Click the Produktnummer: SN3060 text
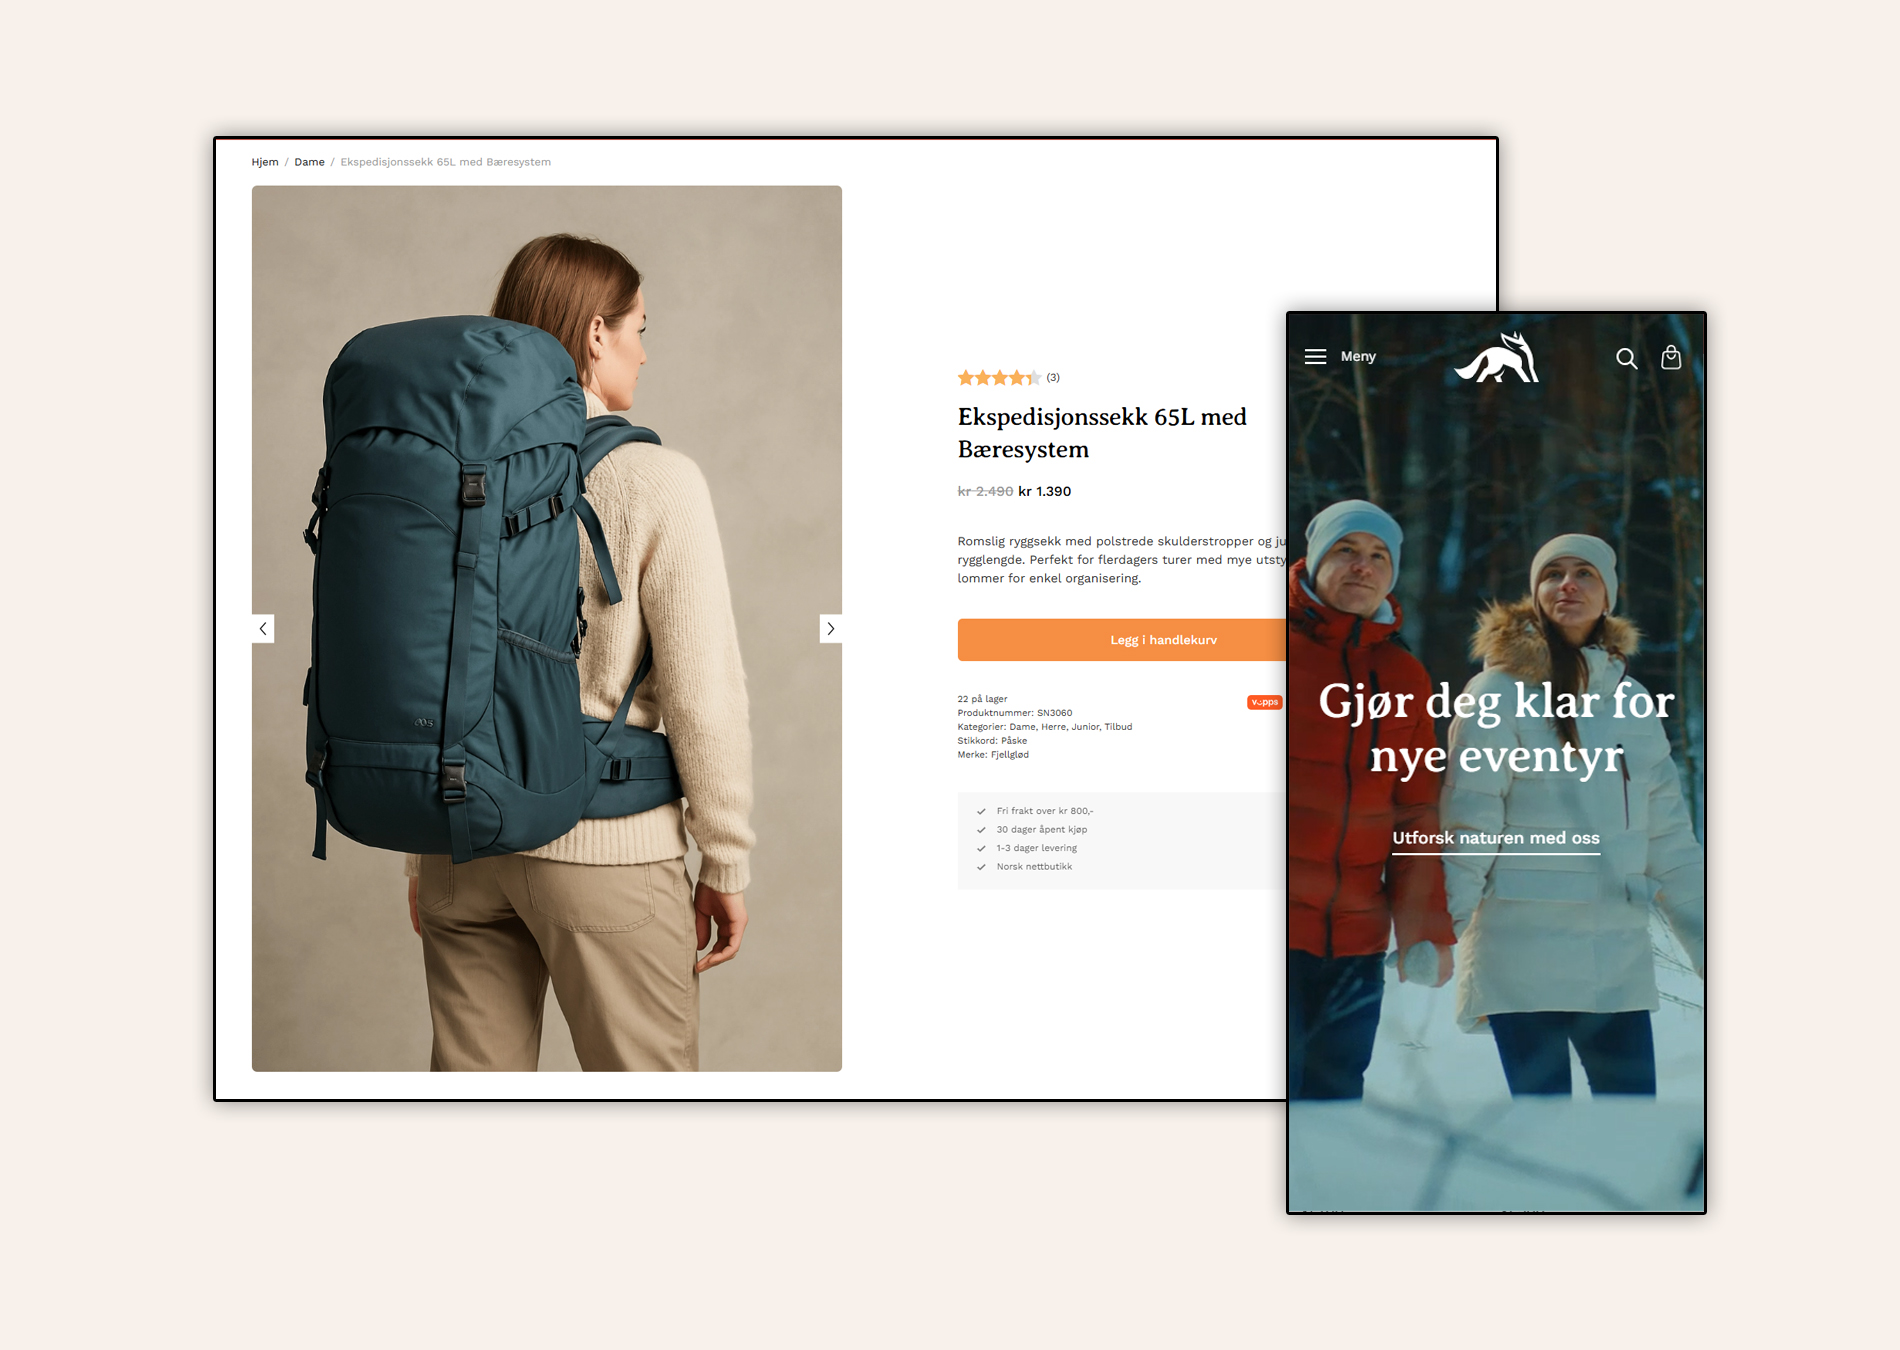The width and height of the screenshot is (1900, 1350). pos(1015,713)
